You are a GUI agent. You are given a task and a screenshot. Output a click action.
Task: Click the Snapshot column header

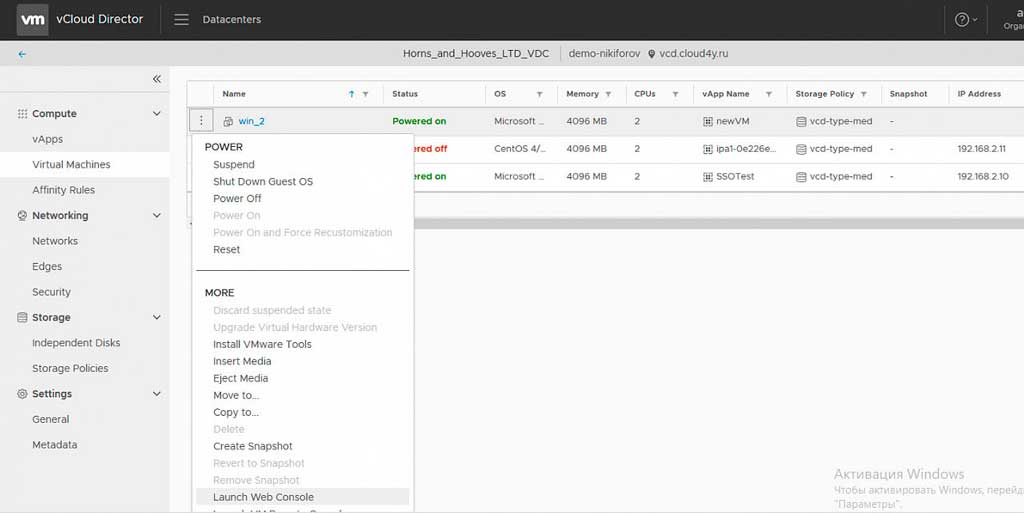tap(908, 94)
